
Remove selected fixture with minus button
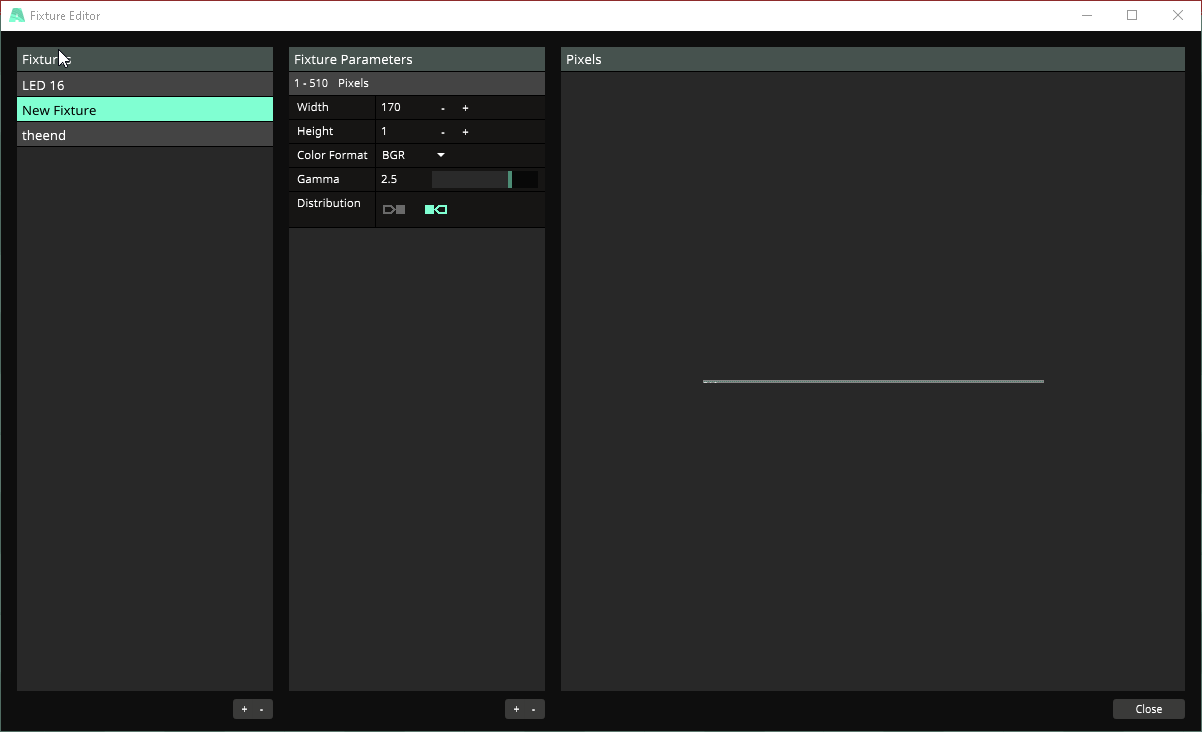[262, 709]
